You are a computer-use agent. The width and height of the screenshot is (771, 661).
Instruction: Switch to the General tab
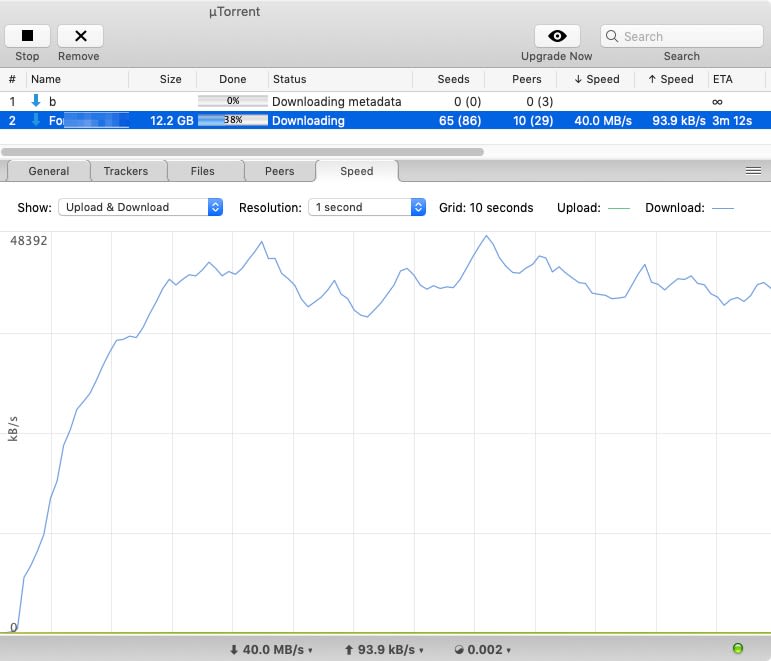(x=49, y=171)
